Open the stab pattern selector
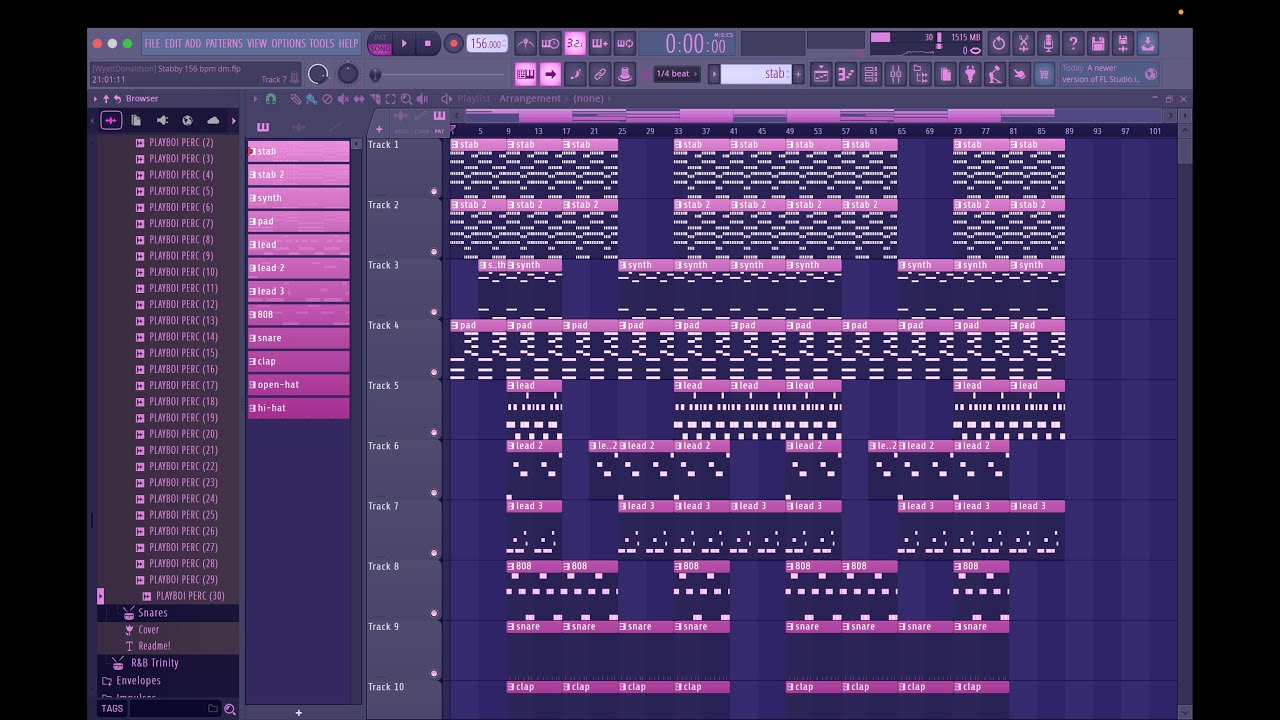This screenshot has height=720, width=1280. click(x=755, y=74)
